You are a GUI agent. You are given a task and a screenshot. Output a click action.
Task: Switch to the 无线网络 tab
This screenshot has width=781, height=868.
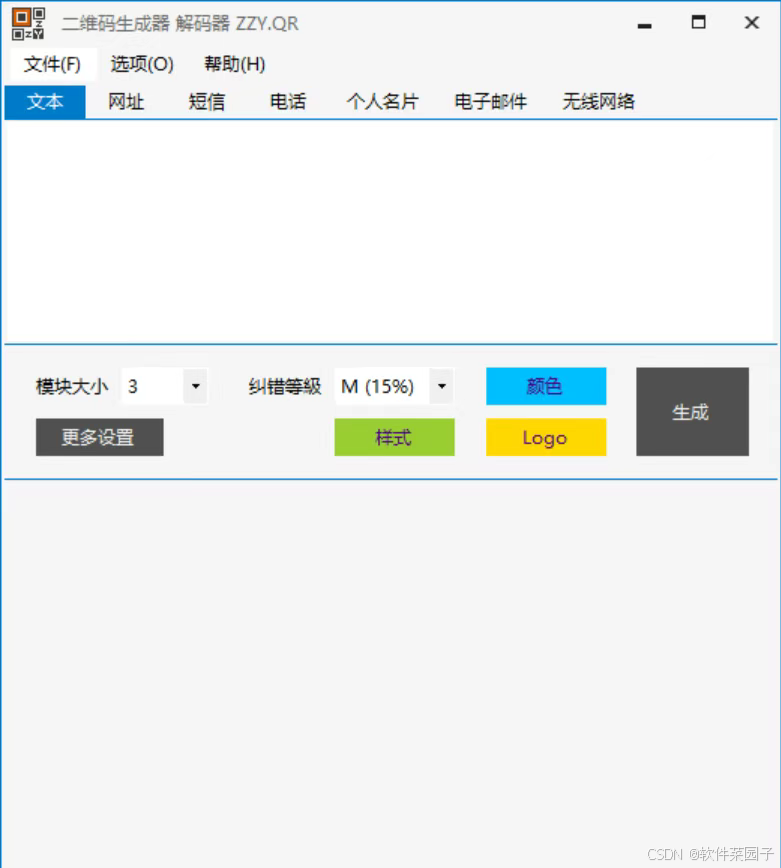(x=598, y=102)
